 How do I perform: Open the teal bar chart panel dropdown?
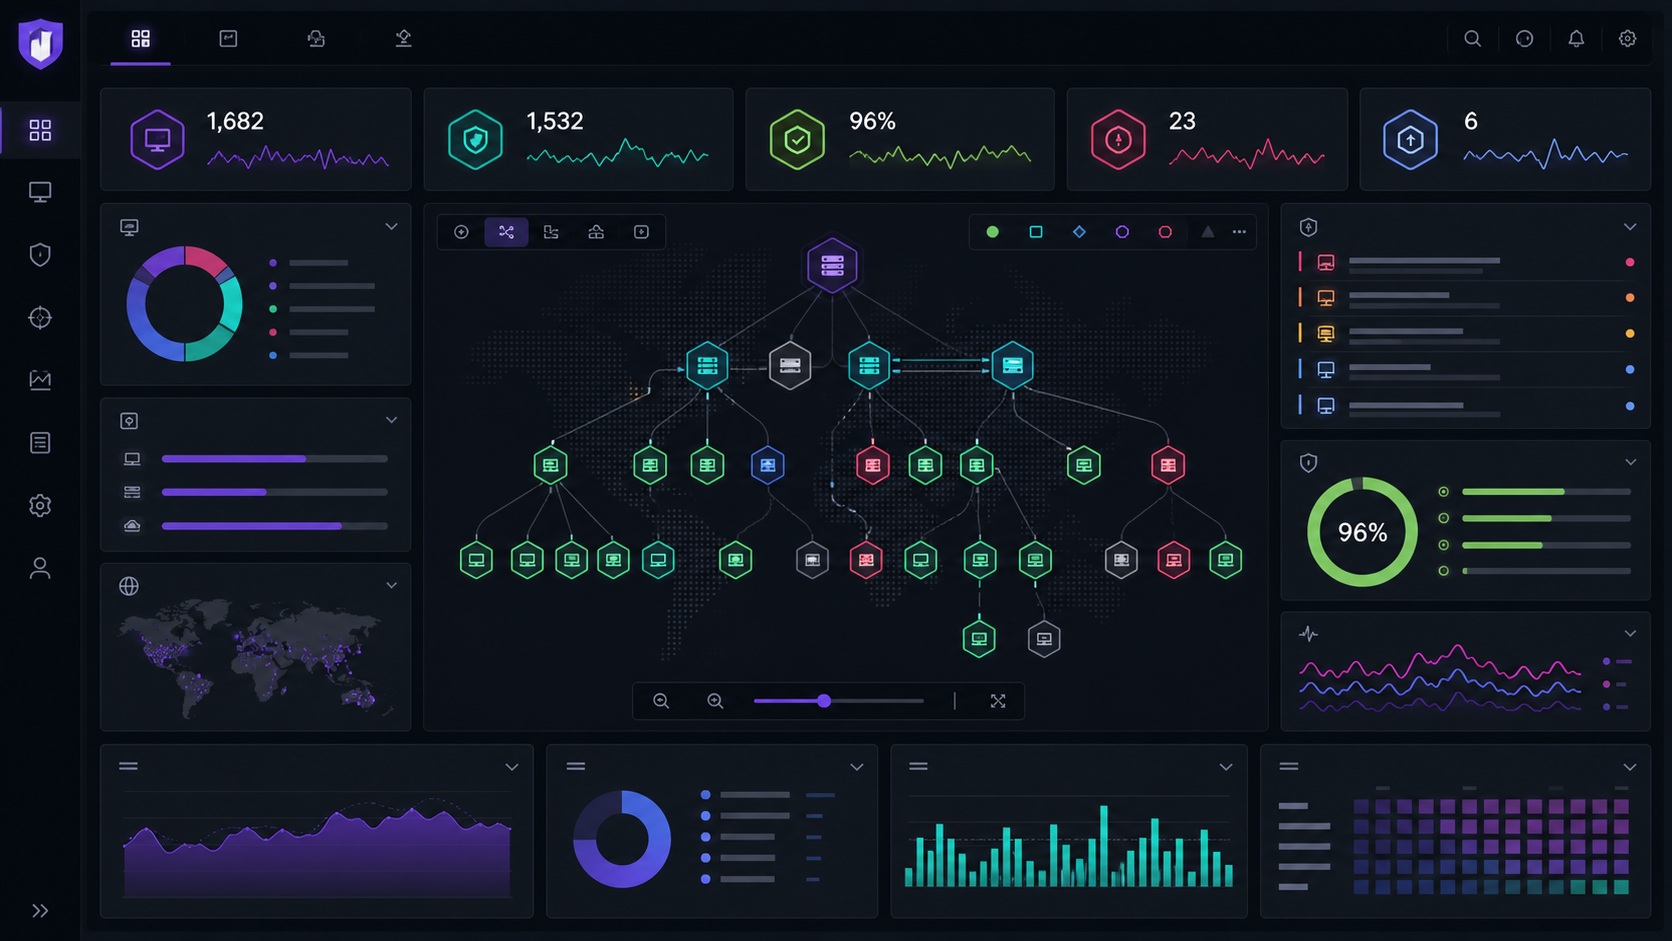(x=1226, y=767)
